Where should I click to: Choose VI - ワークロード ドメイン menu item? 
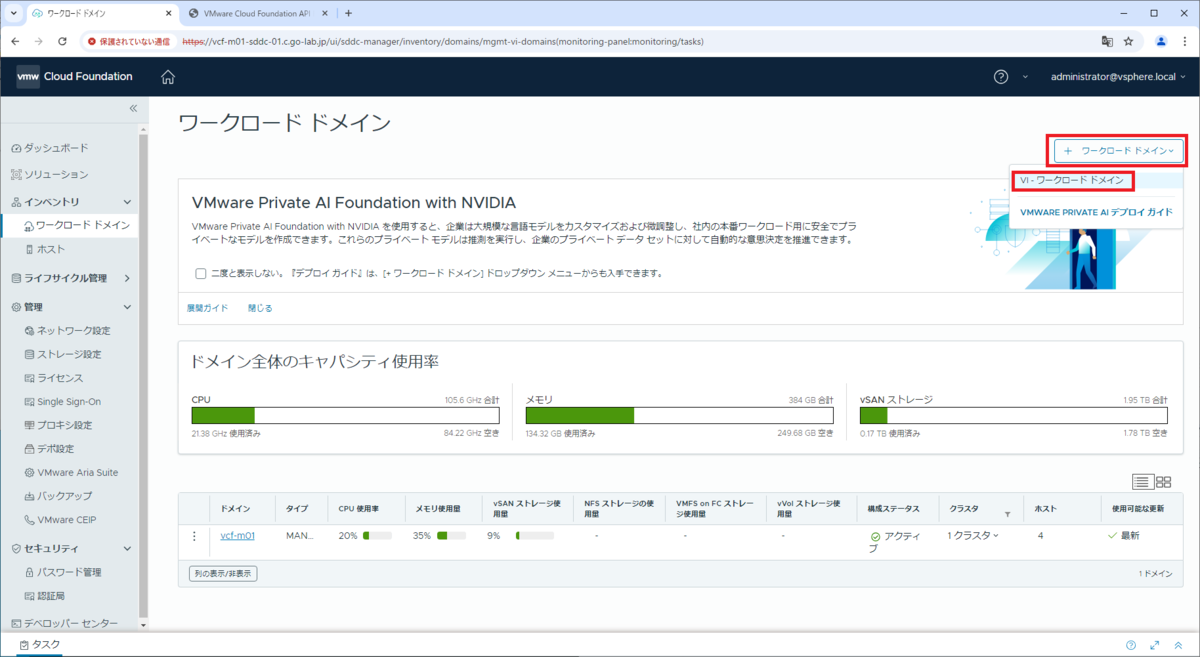click(x=1071, y=180)
